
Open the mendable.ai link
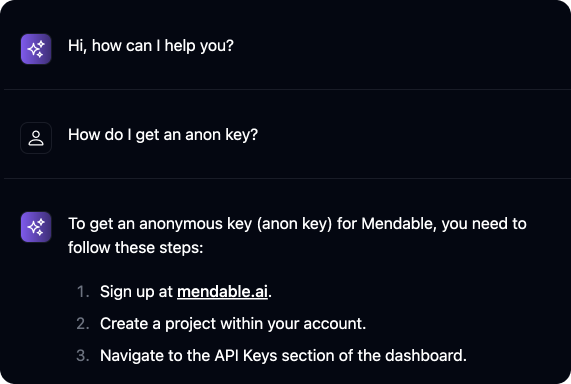(223, 292)
